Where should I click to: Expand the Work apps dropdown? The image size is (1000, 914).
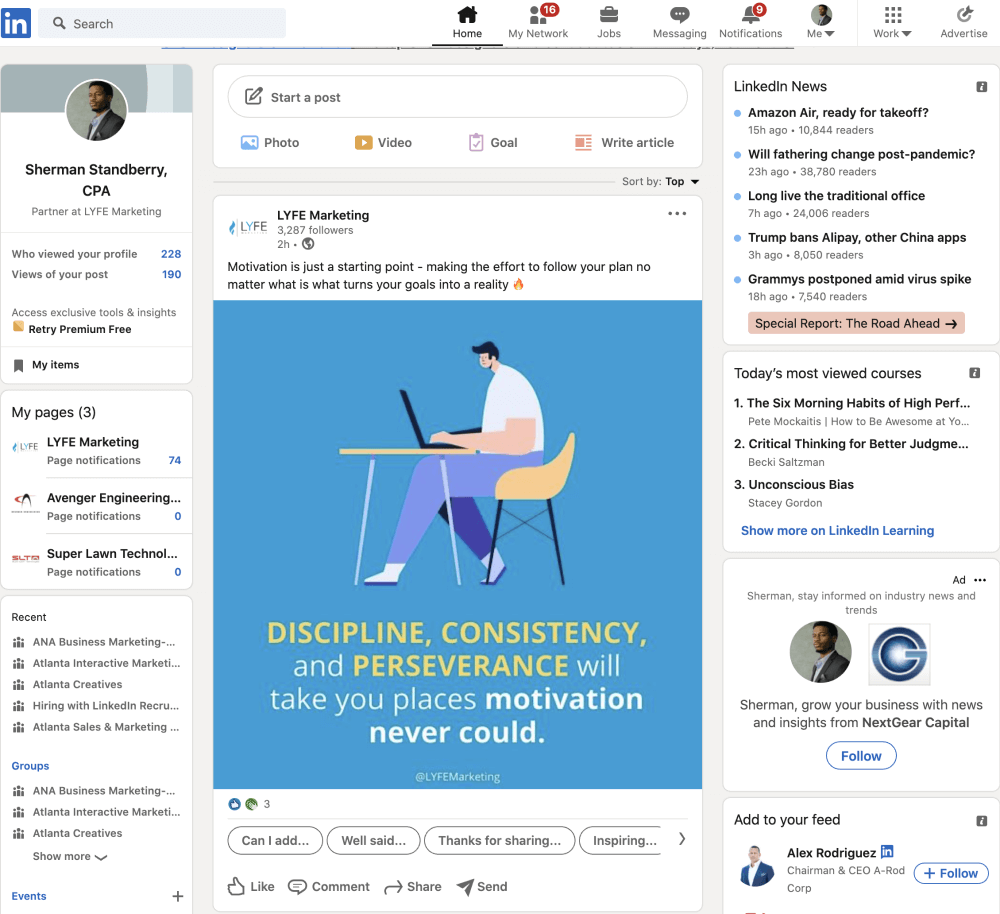pos(892,22)
